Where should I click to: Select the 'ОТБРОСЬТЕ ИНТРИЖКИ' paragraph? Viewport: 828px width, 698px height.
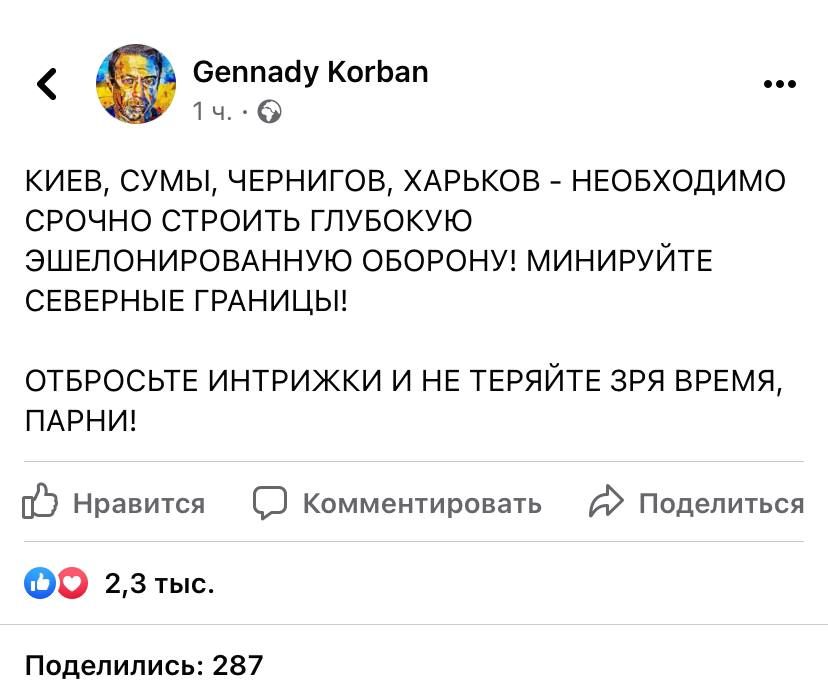click(400, 377)
